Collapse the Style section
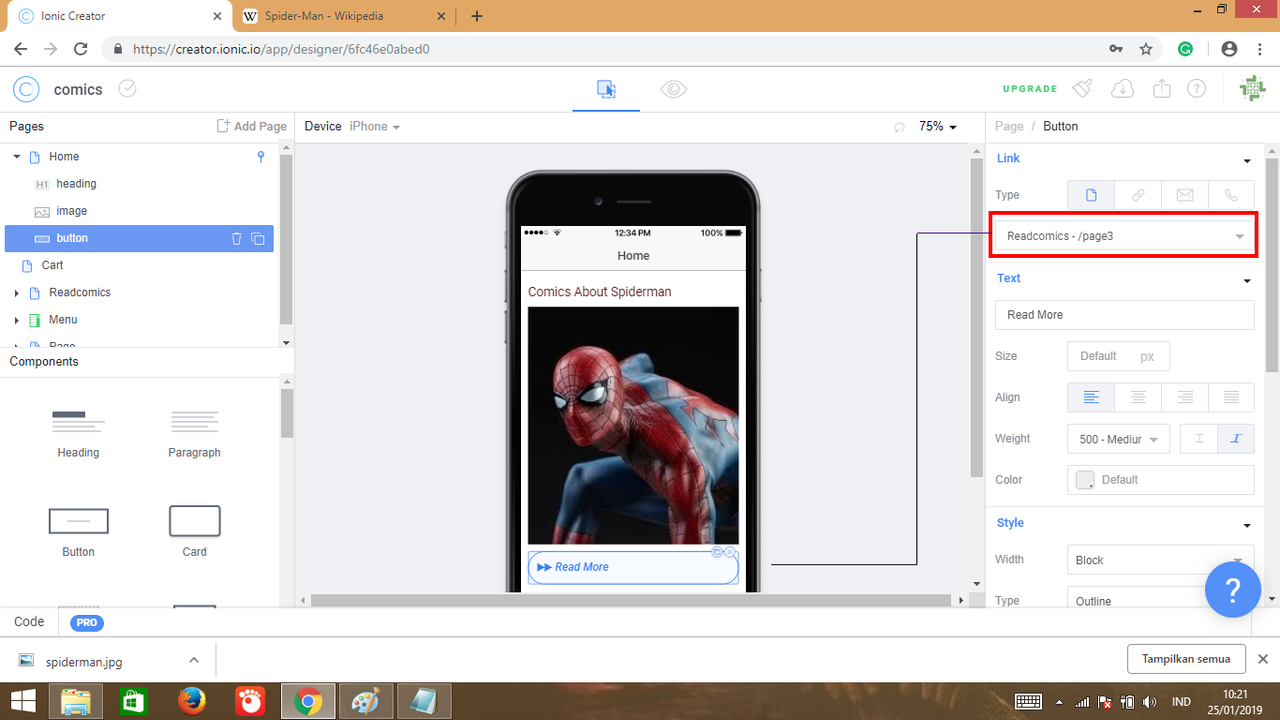 1246,526
